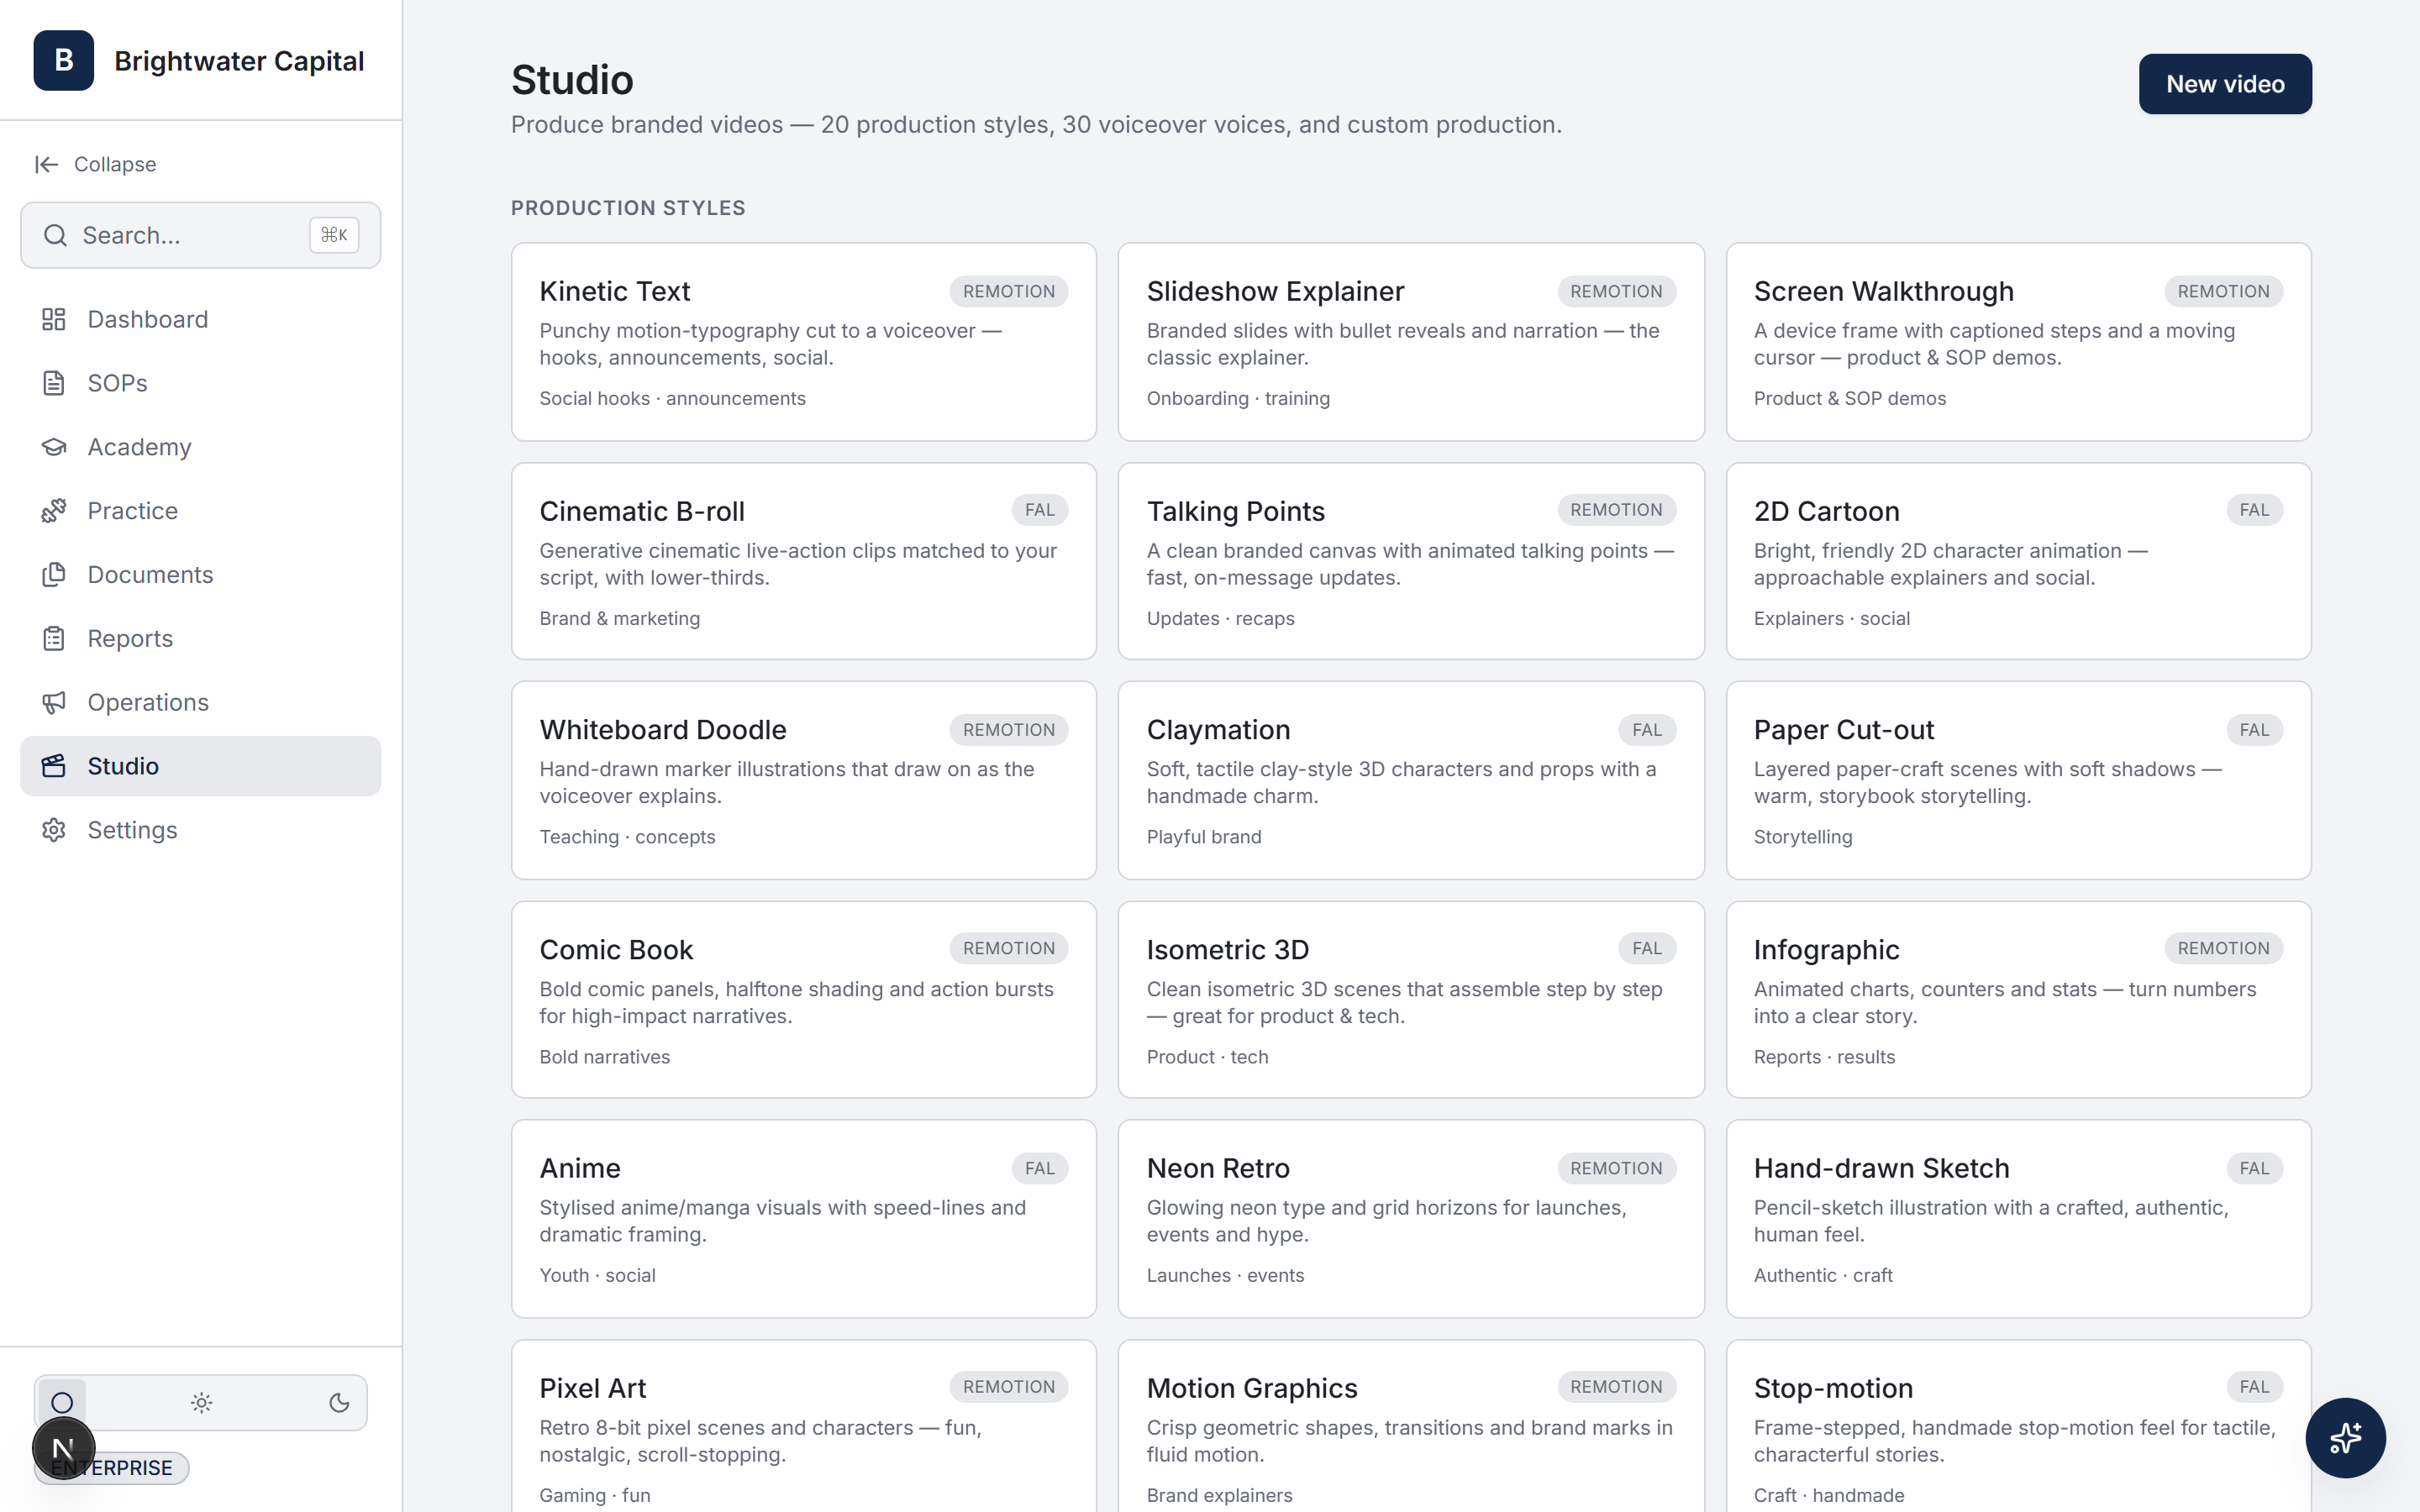Open the AI sparkle assistant button
Screen dimensions: 2420x1512
(x=2345, y=1437)
